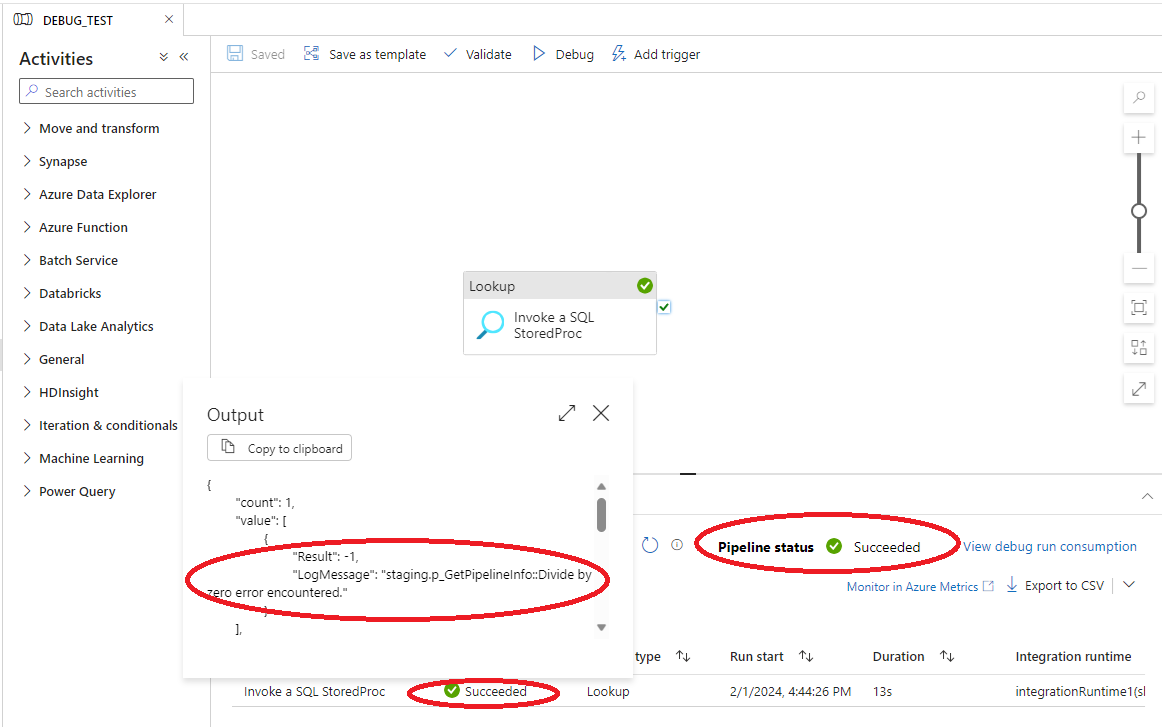Click Invoke a SQL StoredProc run row
The height and width of the screenshot is (727, 1162).
[x=688, y=691]
